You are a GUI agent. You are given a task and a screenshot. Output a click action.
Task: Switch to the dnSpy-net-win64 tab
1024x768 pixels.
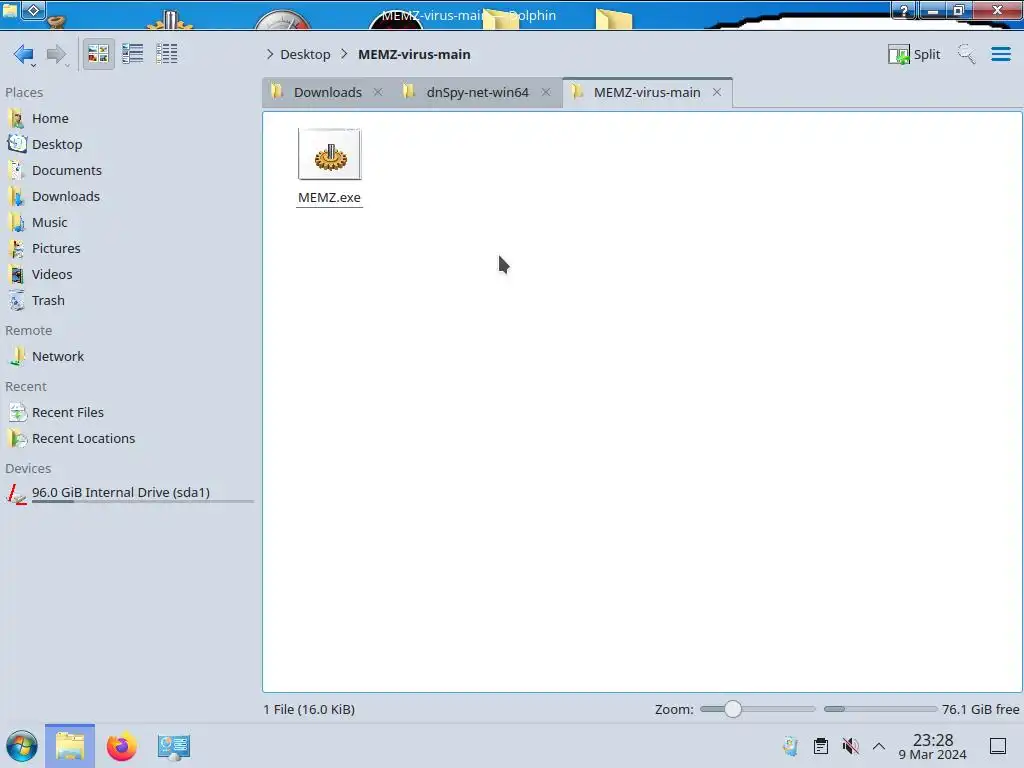click(477, 92)
